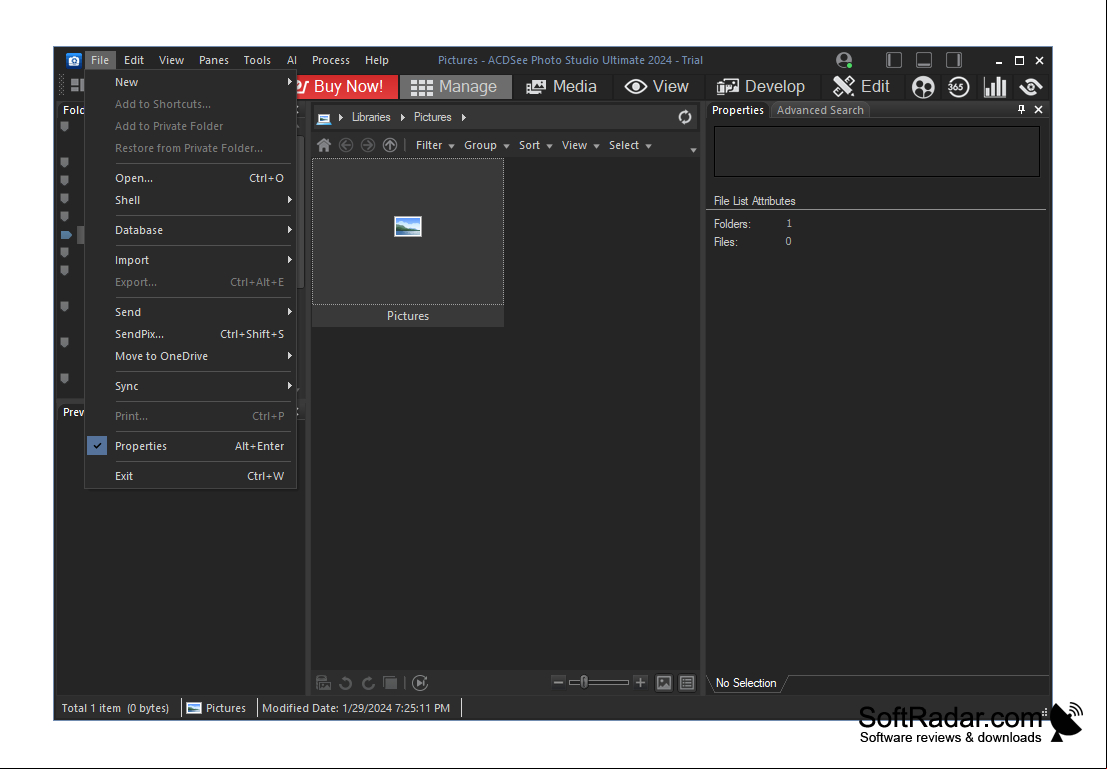The height and width of the screenshot is (769, 1107).
Task: Close the Properties pane
Action: click(x=1039, y=109)
